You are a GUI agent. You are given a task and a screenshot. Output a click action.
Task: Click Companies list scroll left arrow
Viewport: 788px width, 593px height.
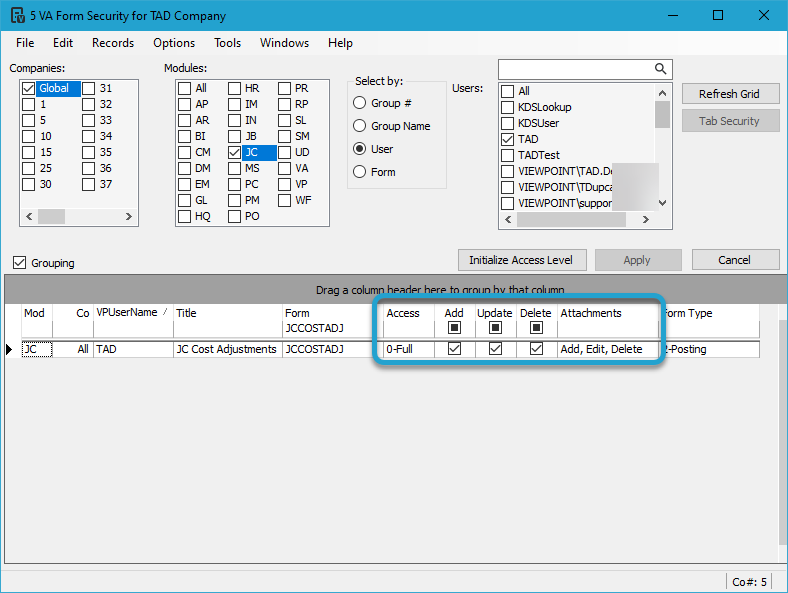pos(29,217)
